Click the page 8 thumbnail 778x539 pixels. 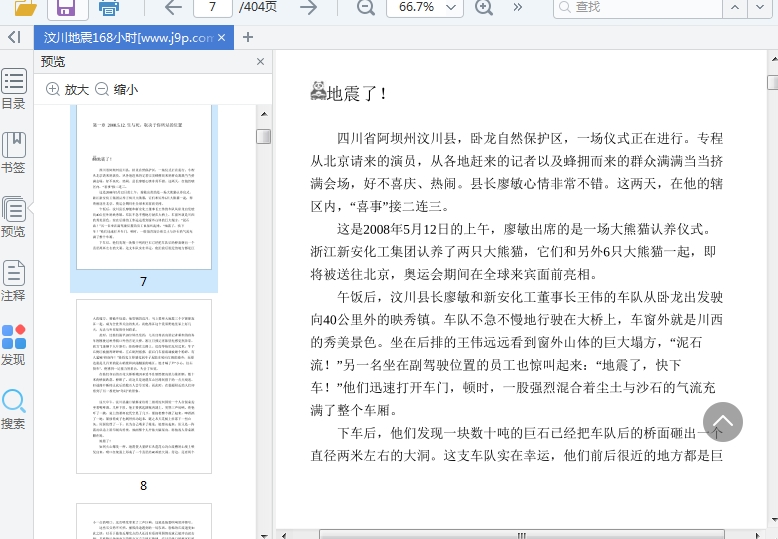click(143, 386)
